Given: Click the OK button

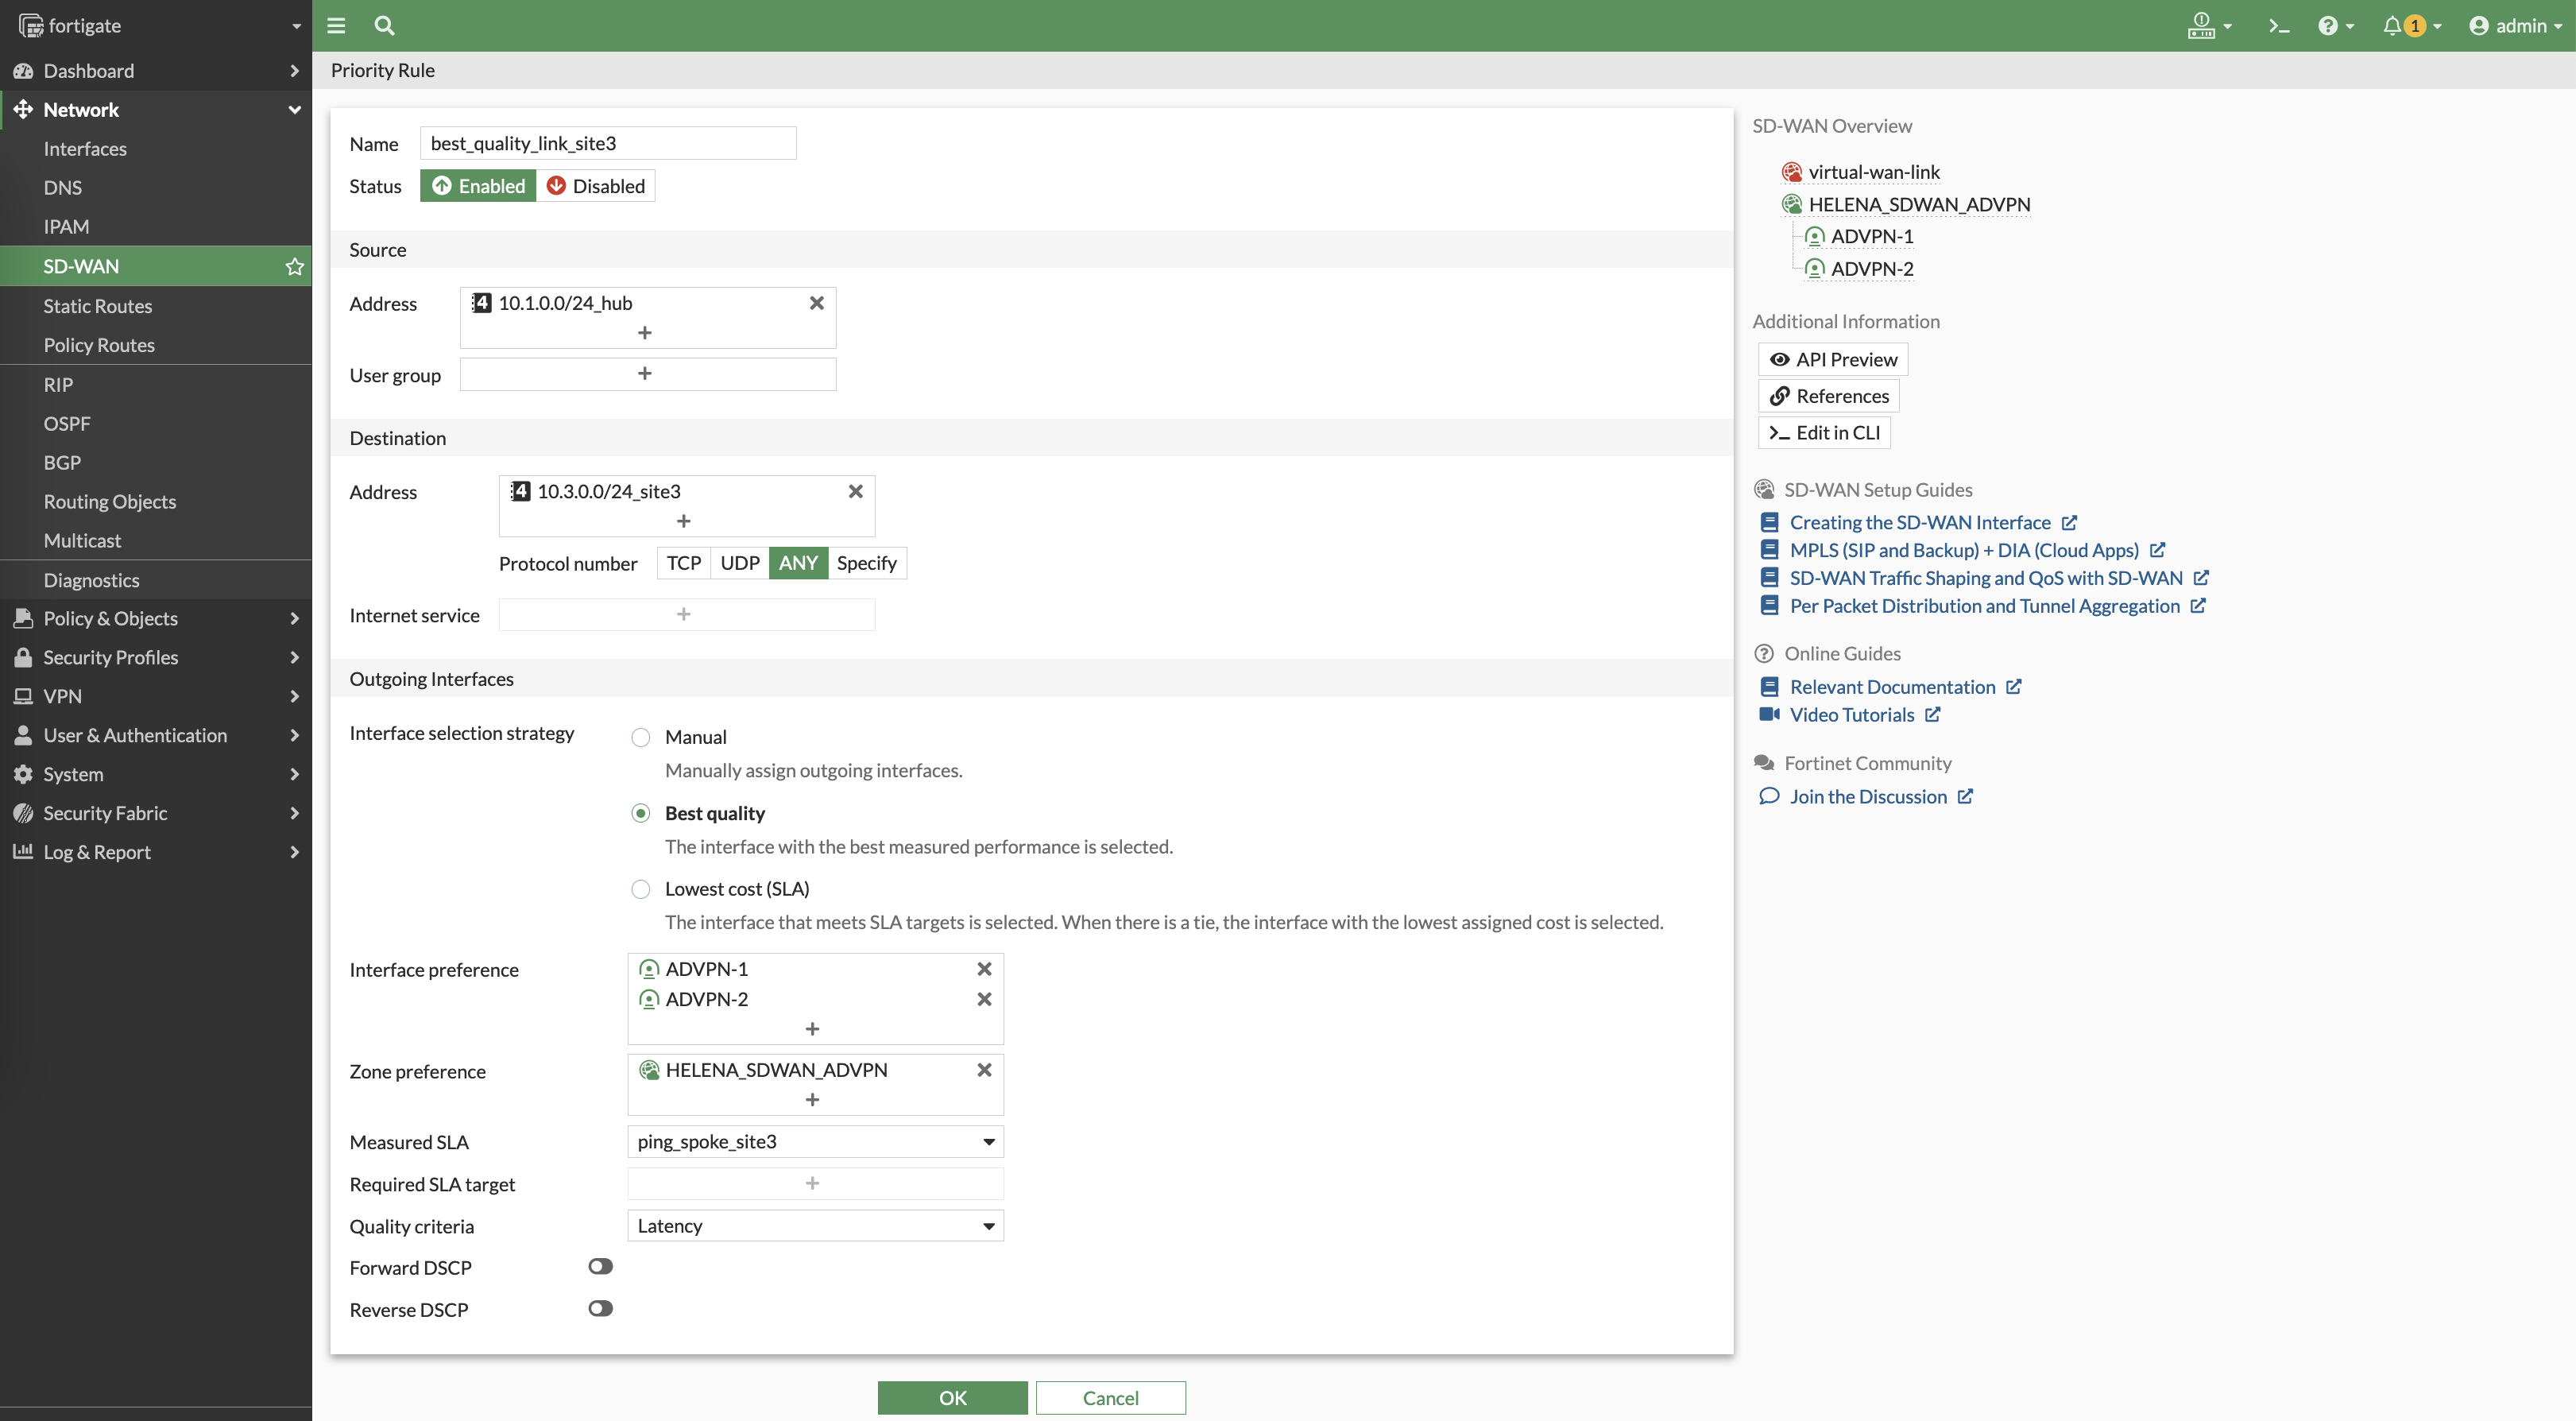Looking at the screenshot, I should [952, 1398].
